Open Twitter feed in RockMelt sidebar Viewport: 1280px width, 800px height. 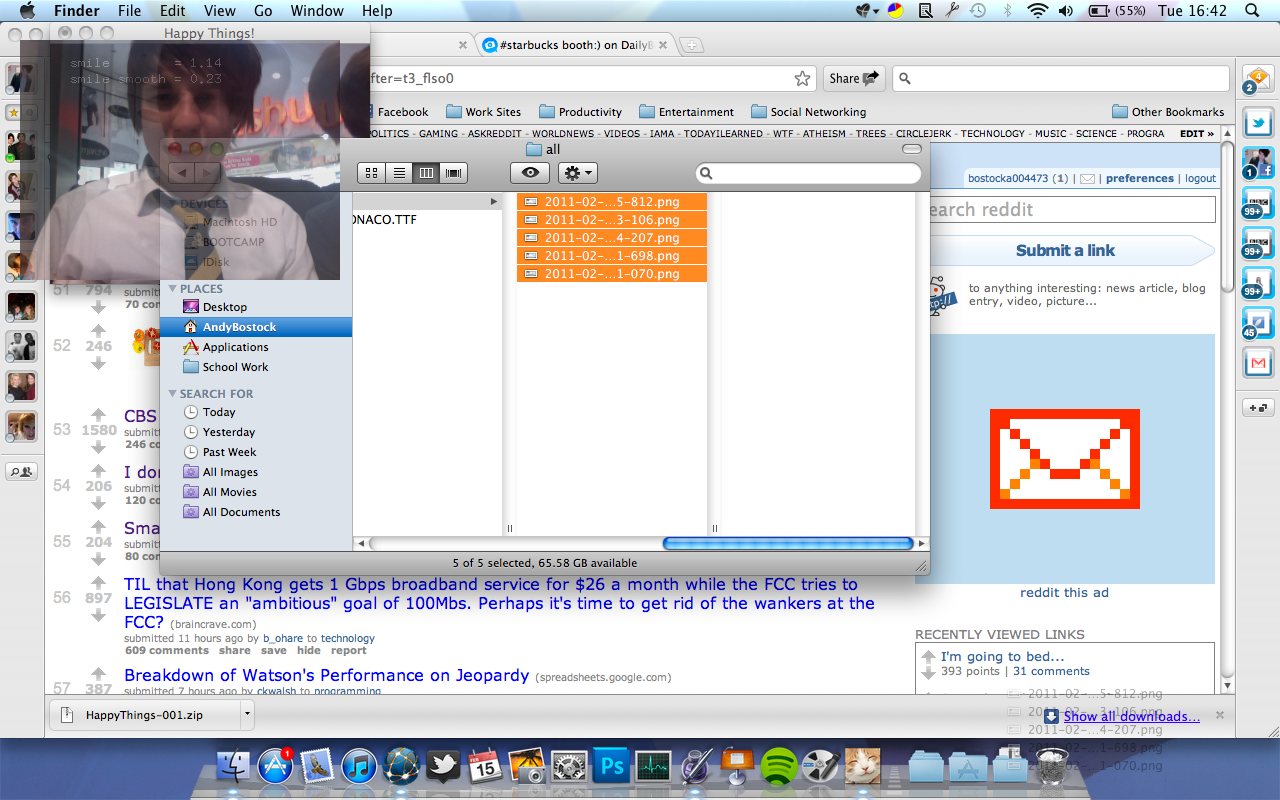tap(1257, 122)
